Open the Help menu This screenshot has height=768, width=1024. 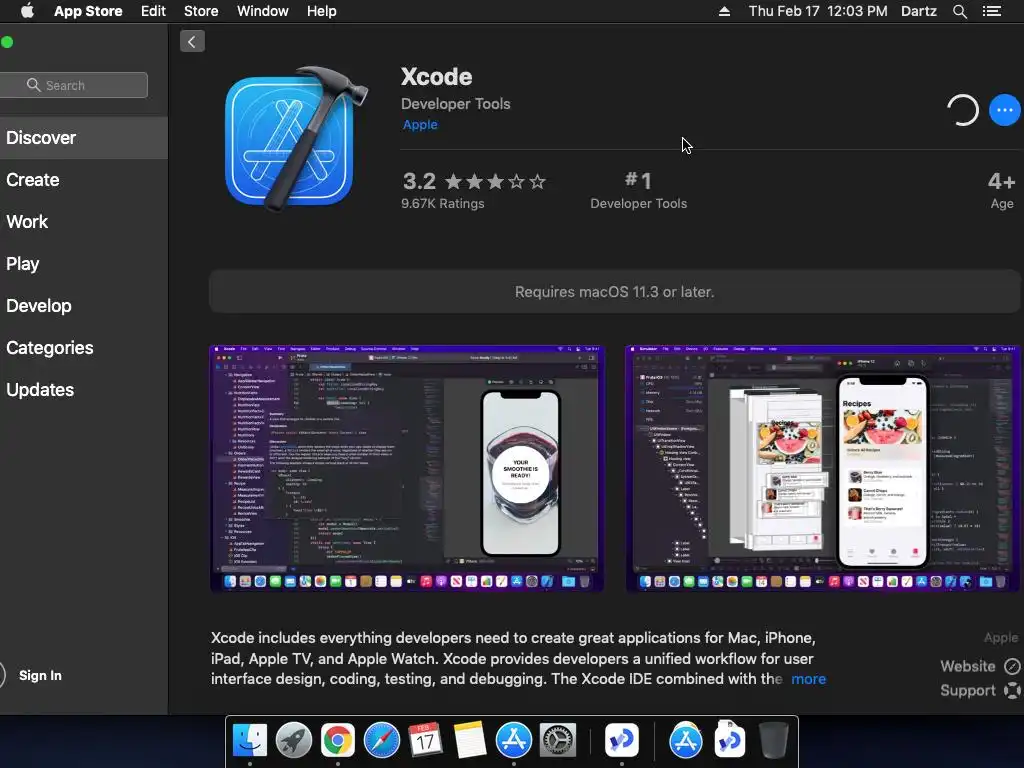pyautogui.click(x=321, y=11)
